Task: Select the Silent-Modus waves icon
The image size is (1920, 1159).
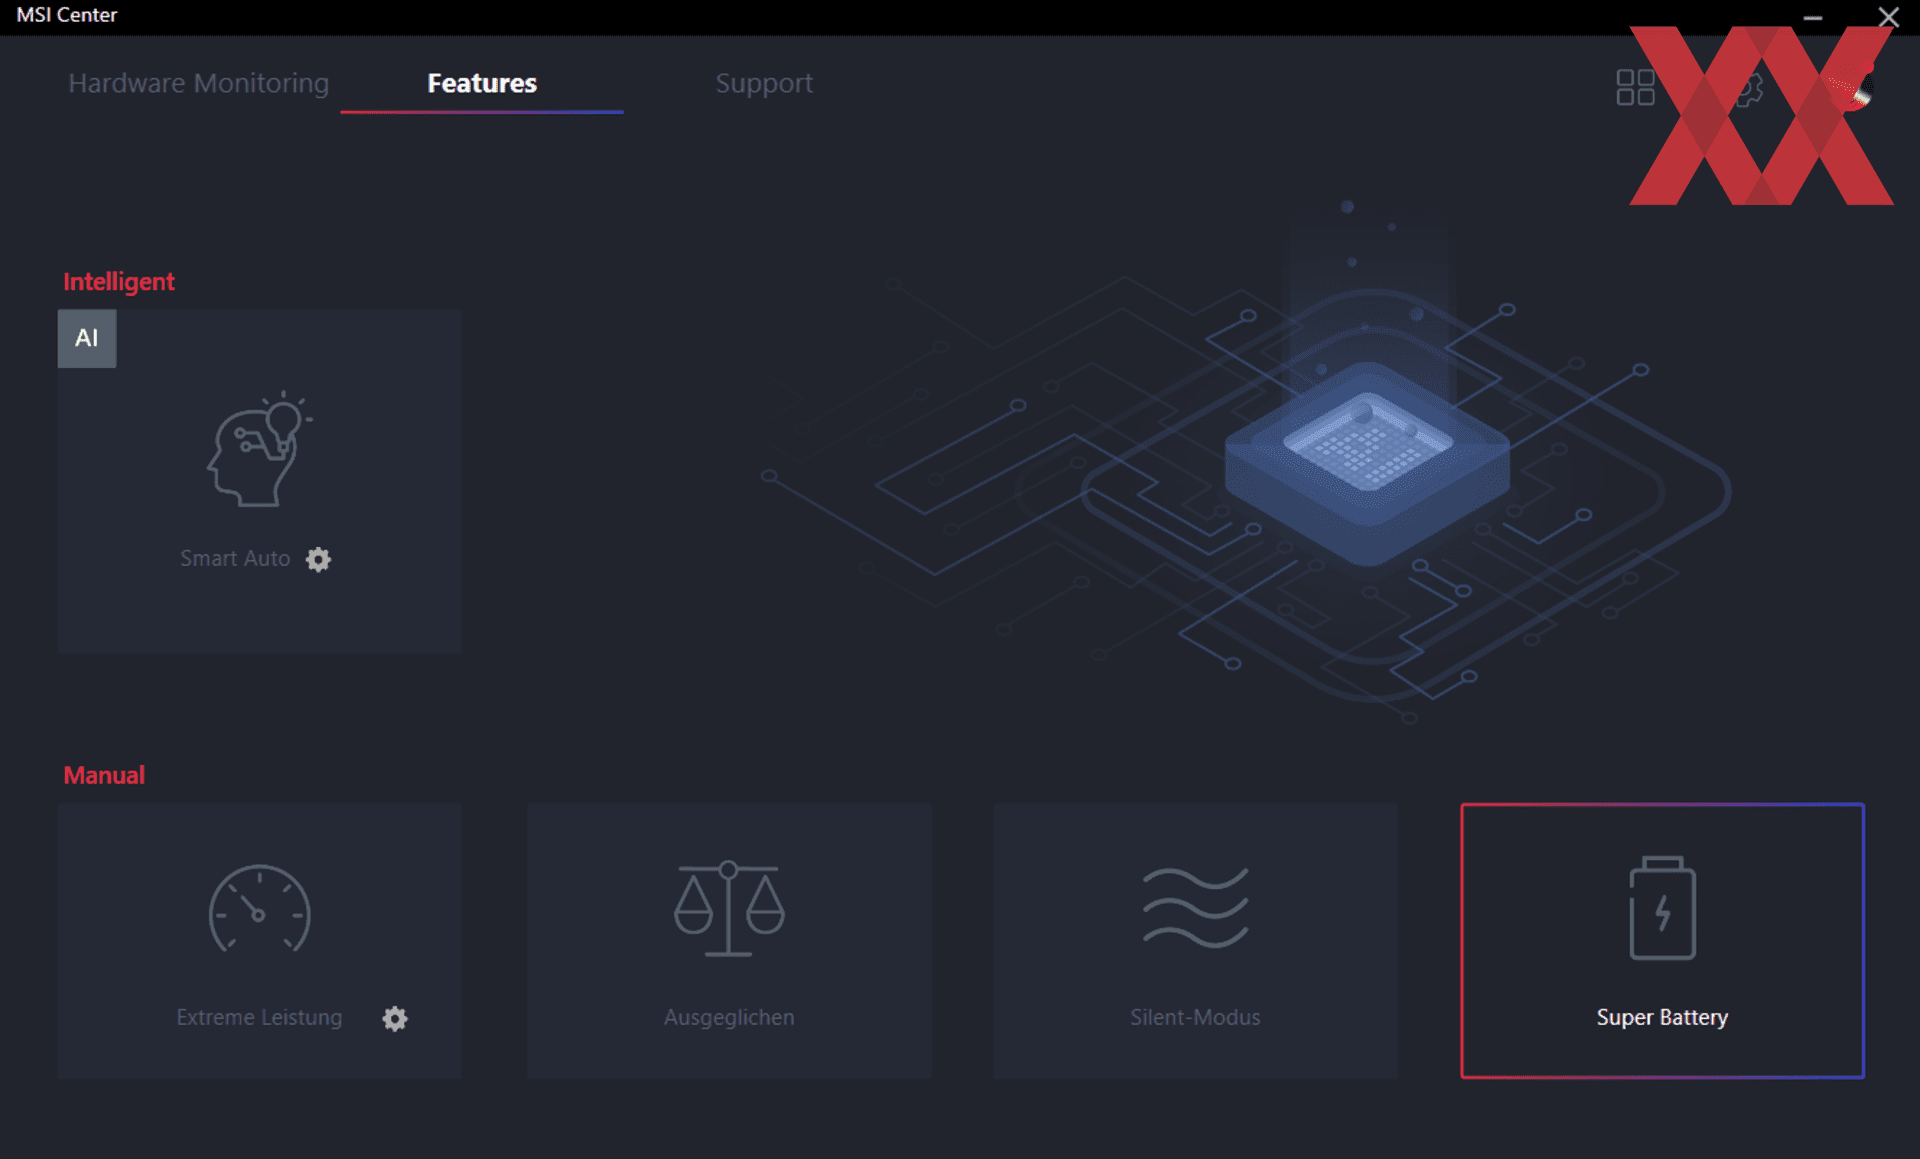Action: [1195, 907]
